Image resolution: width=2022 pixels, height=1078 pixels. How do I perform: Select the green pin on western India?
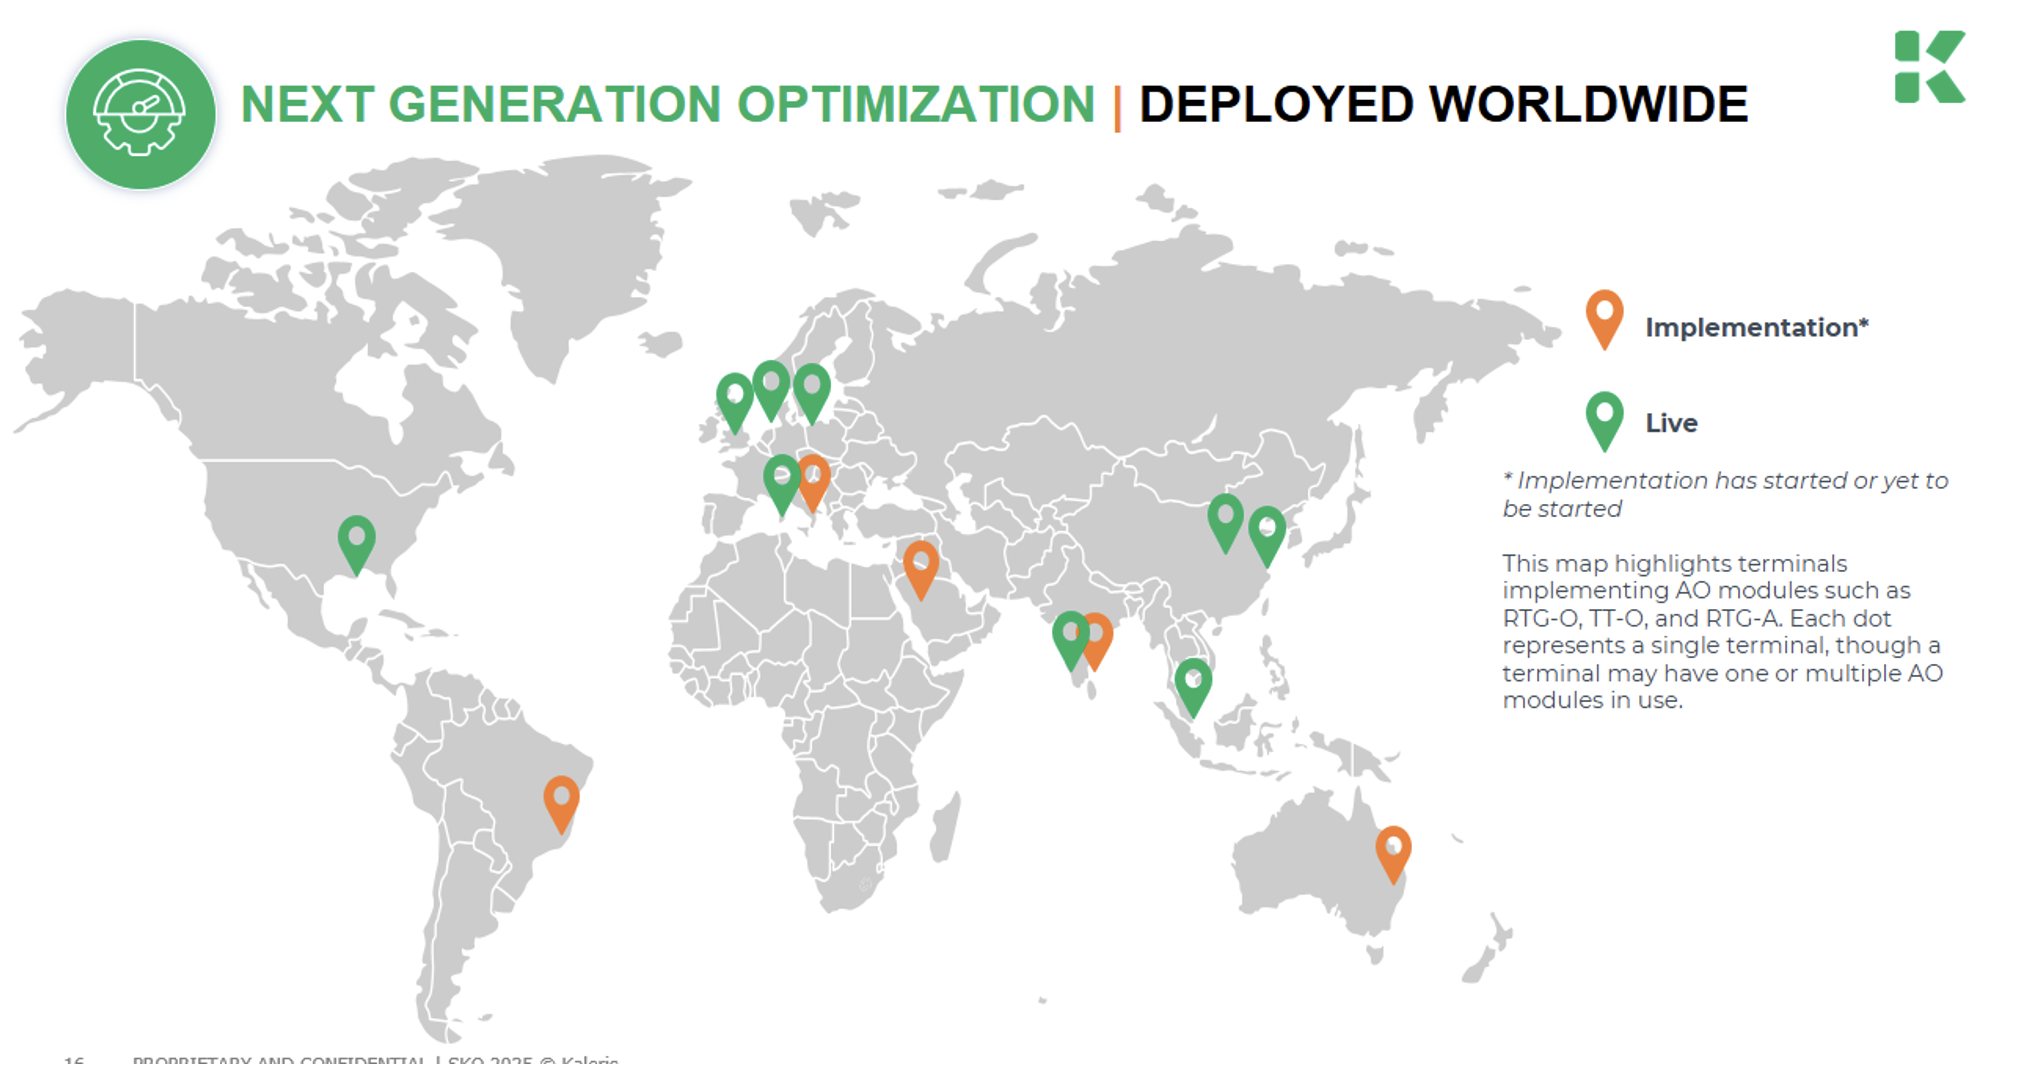[1069, 636]
